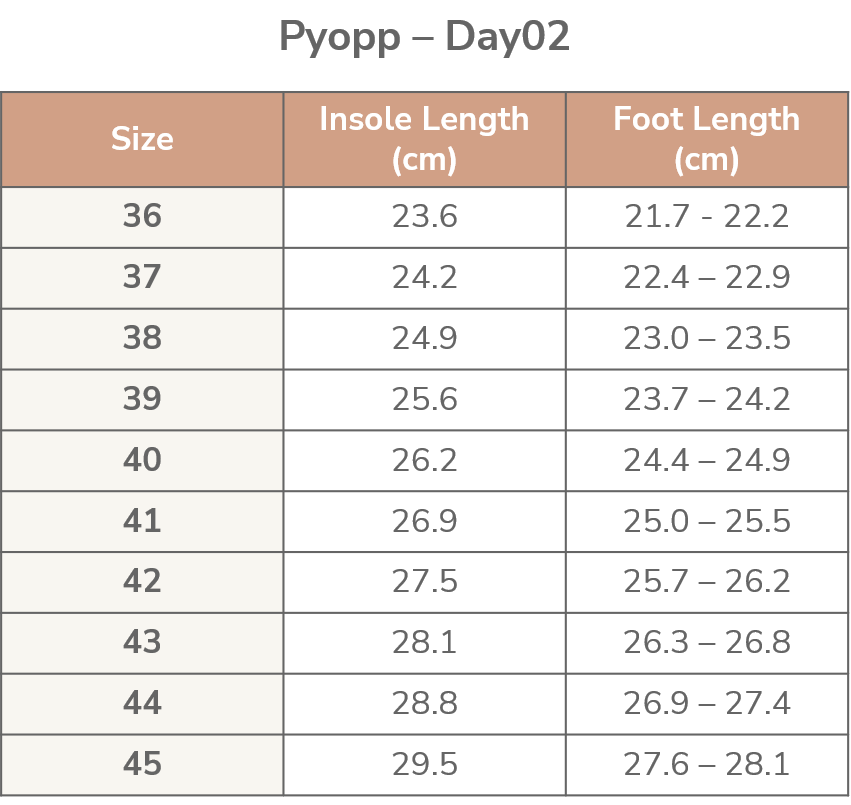This screenshot has height=805, width=851.
Task: Click insole length value 28.8
Action: point(424,704)
